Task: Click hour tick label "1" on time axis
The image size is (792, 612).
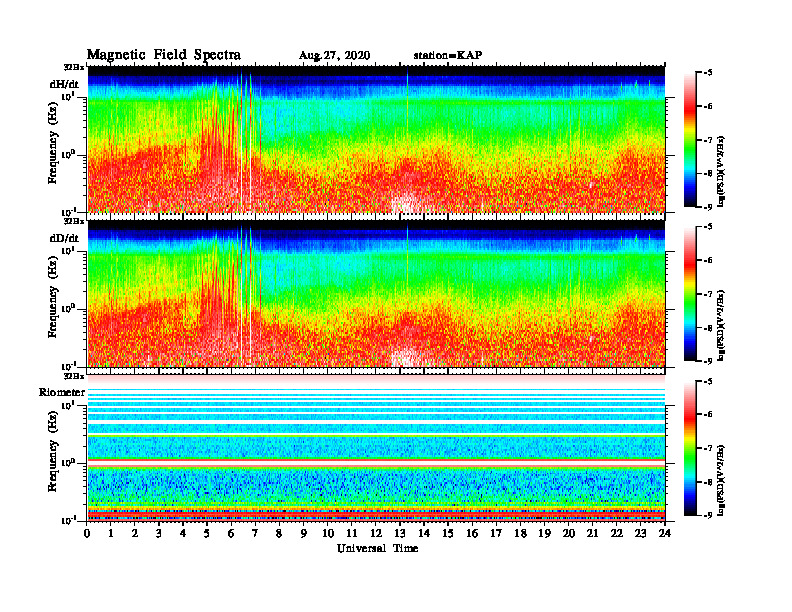Action: pyautogui.click(x=111, y=533)
